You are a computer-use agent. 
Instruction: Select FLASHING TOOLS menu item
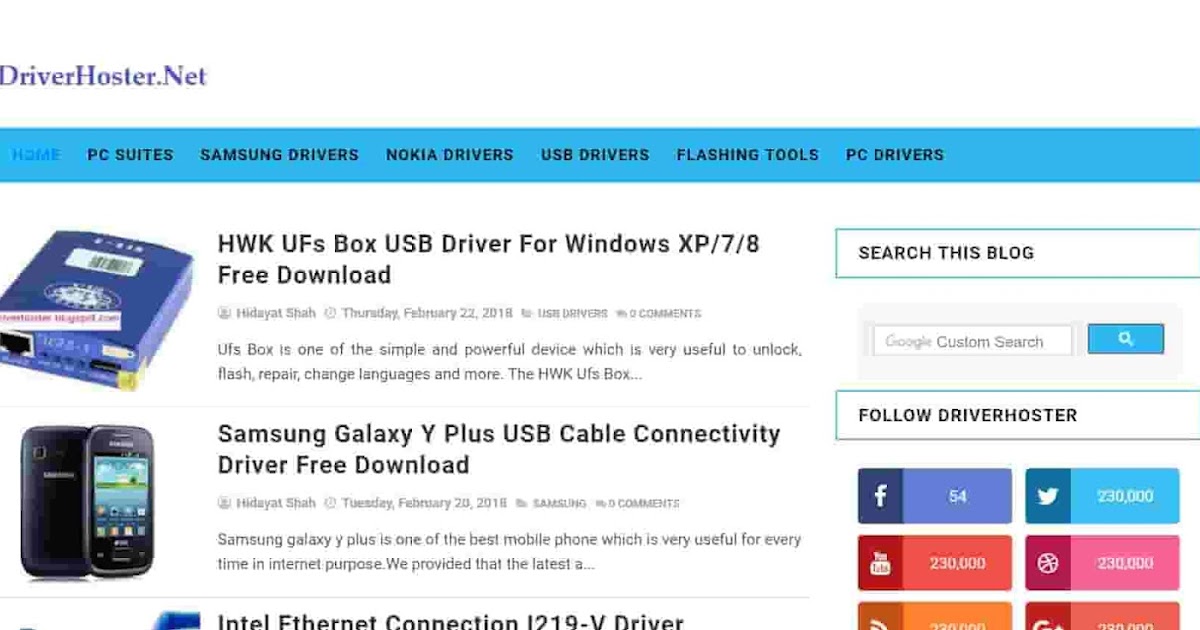pos(747,155)
